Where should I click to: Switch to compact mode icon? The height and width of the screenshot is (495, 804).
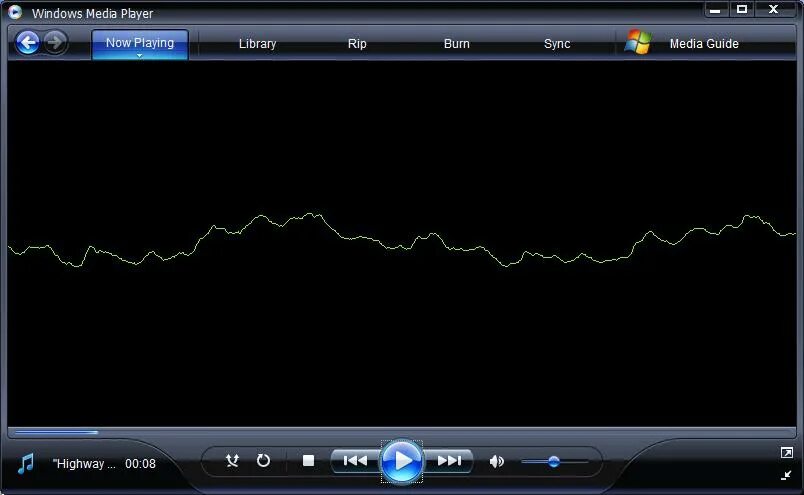[786, 476]
